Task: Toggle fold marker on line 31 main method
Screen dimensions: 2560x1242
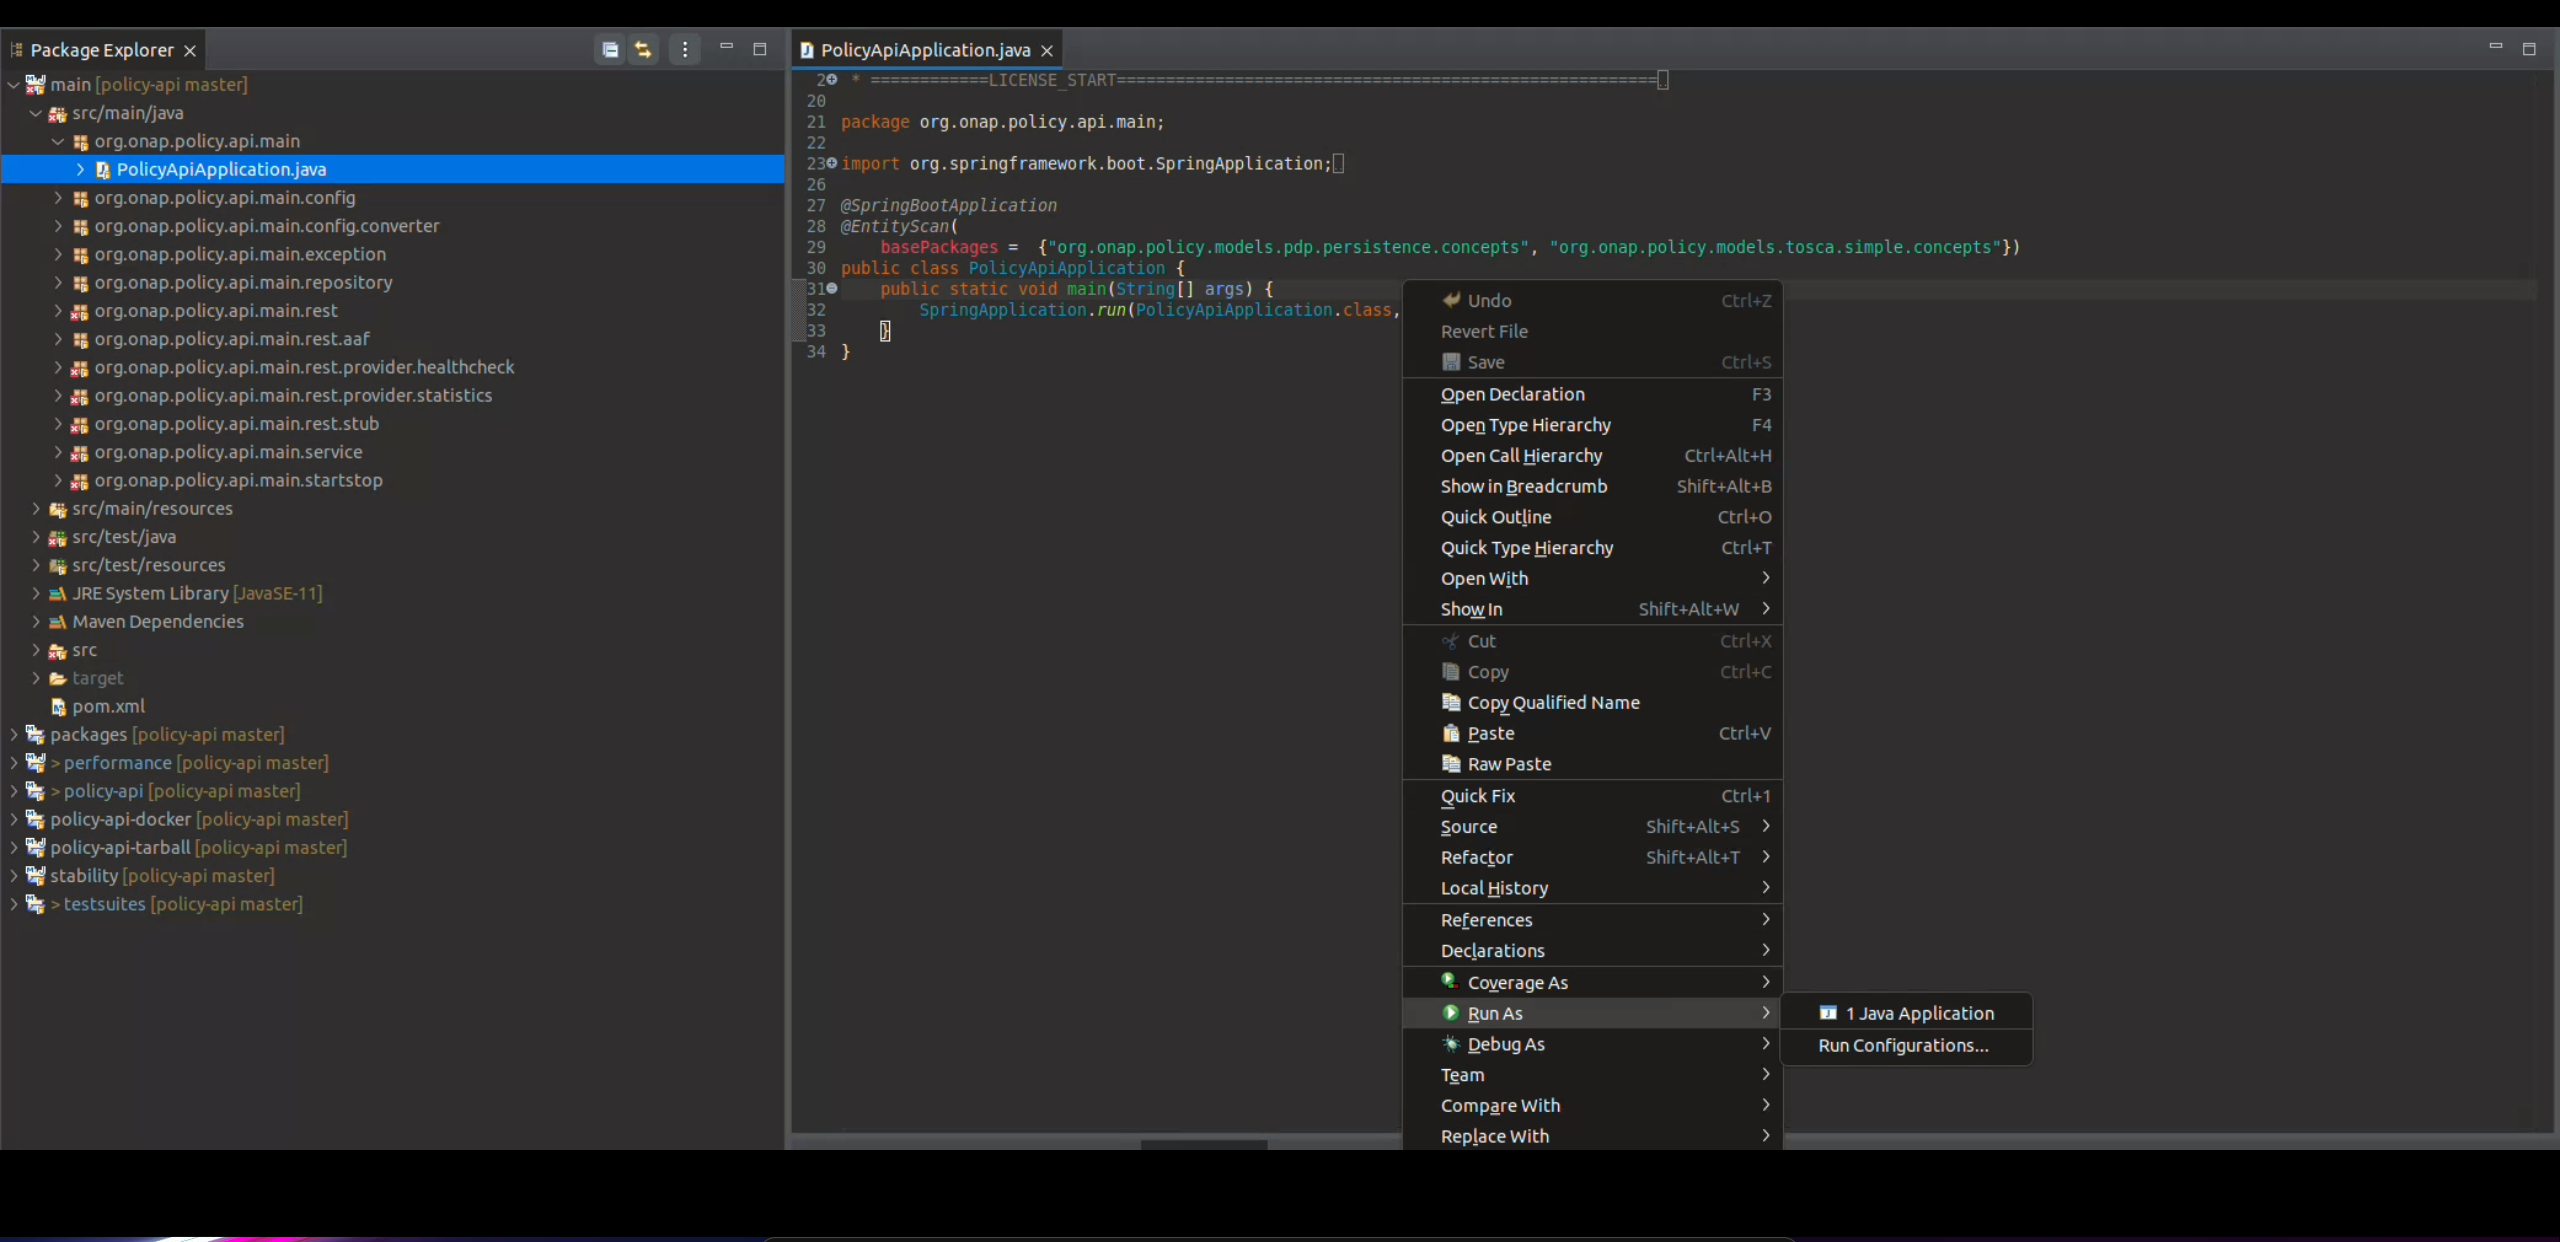Action: click(832, 288)
